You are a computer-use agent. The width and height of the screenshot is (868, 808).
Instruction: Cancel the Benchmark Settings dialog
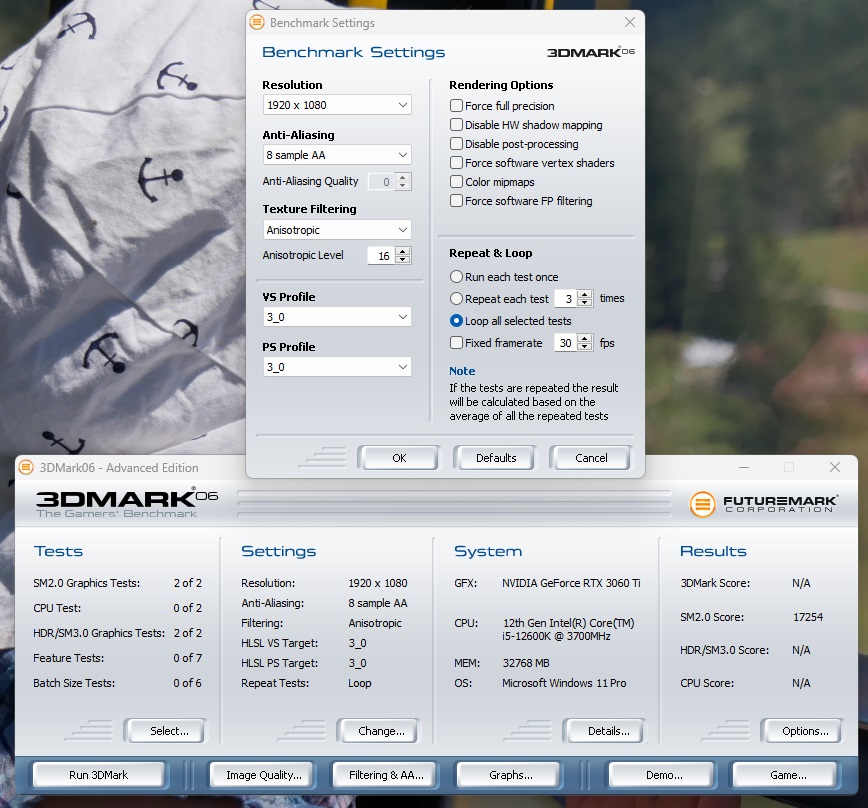(x=591, y=458)
